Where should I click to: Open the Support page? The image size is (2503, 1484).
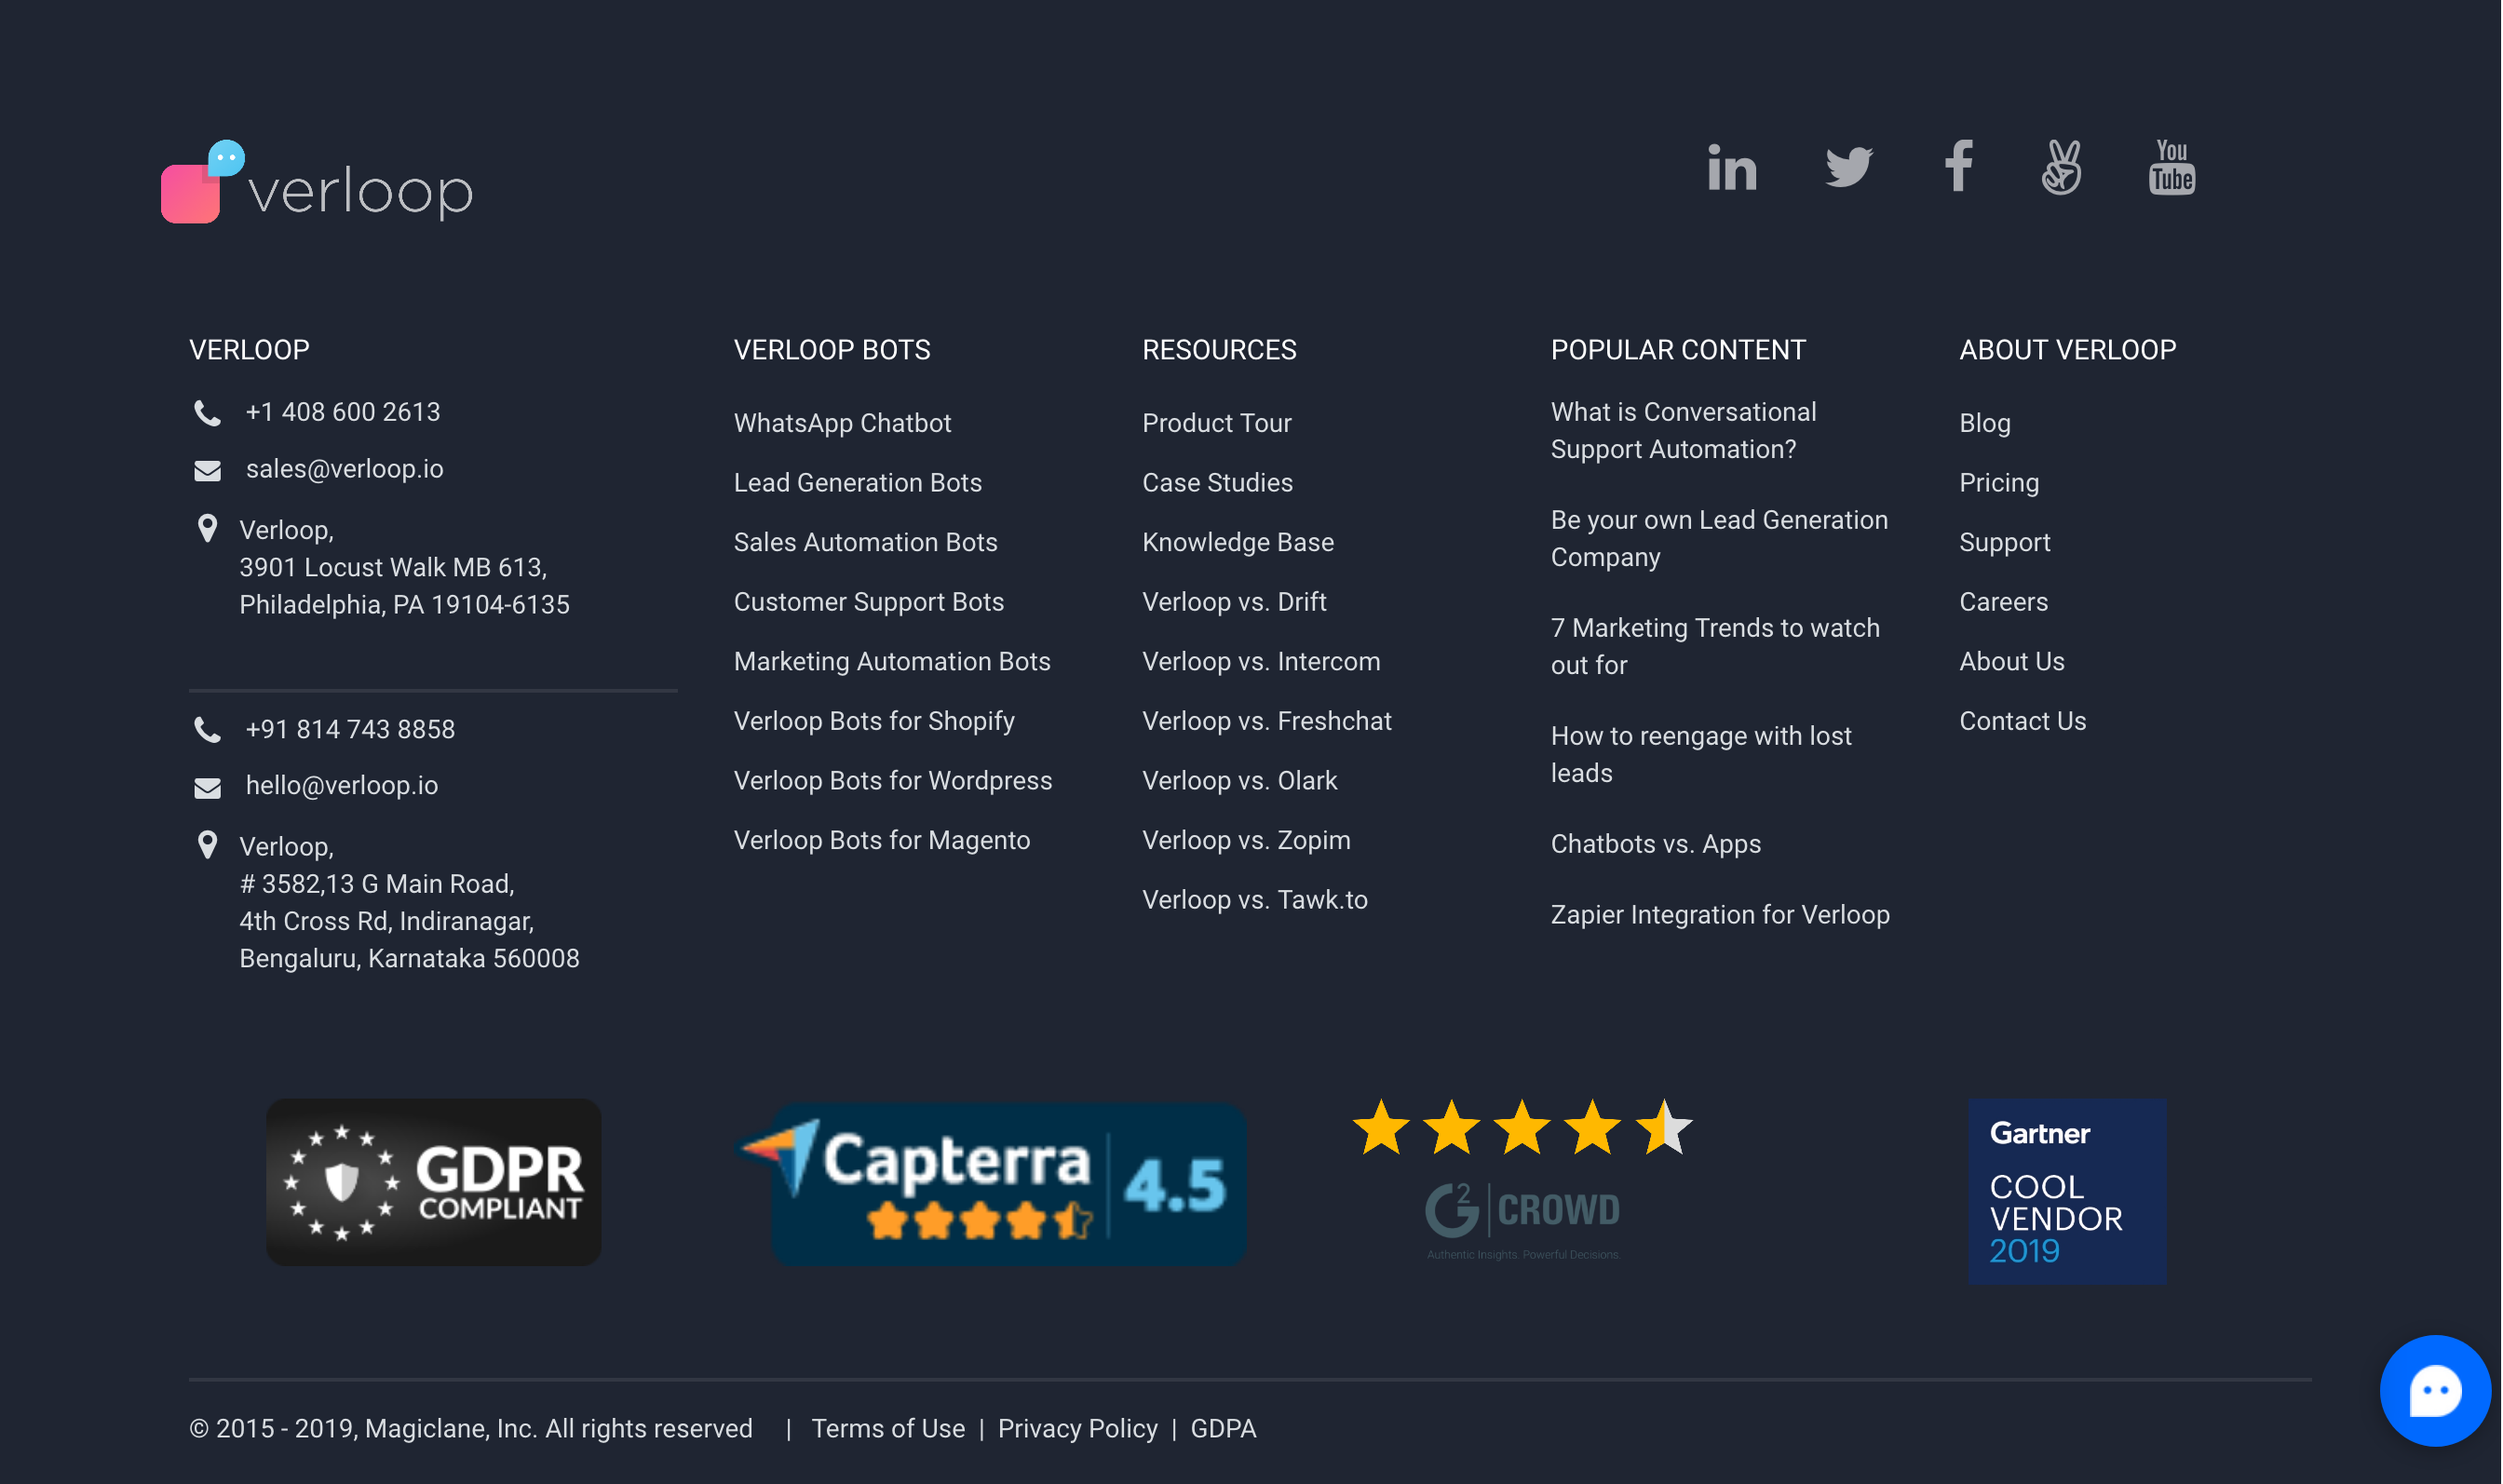tap(2005, 542)
